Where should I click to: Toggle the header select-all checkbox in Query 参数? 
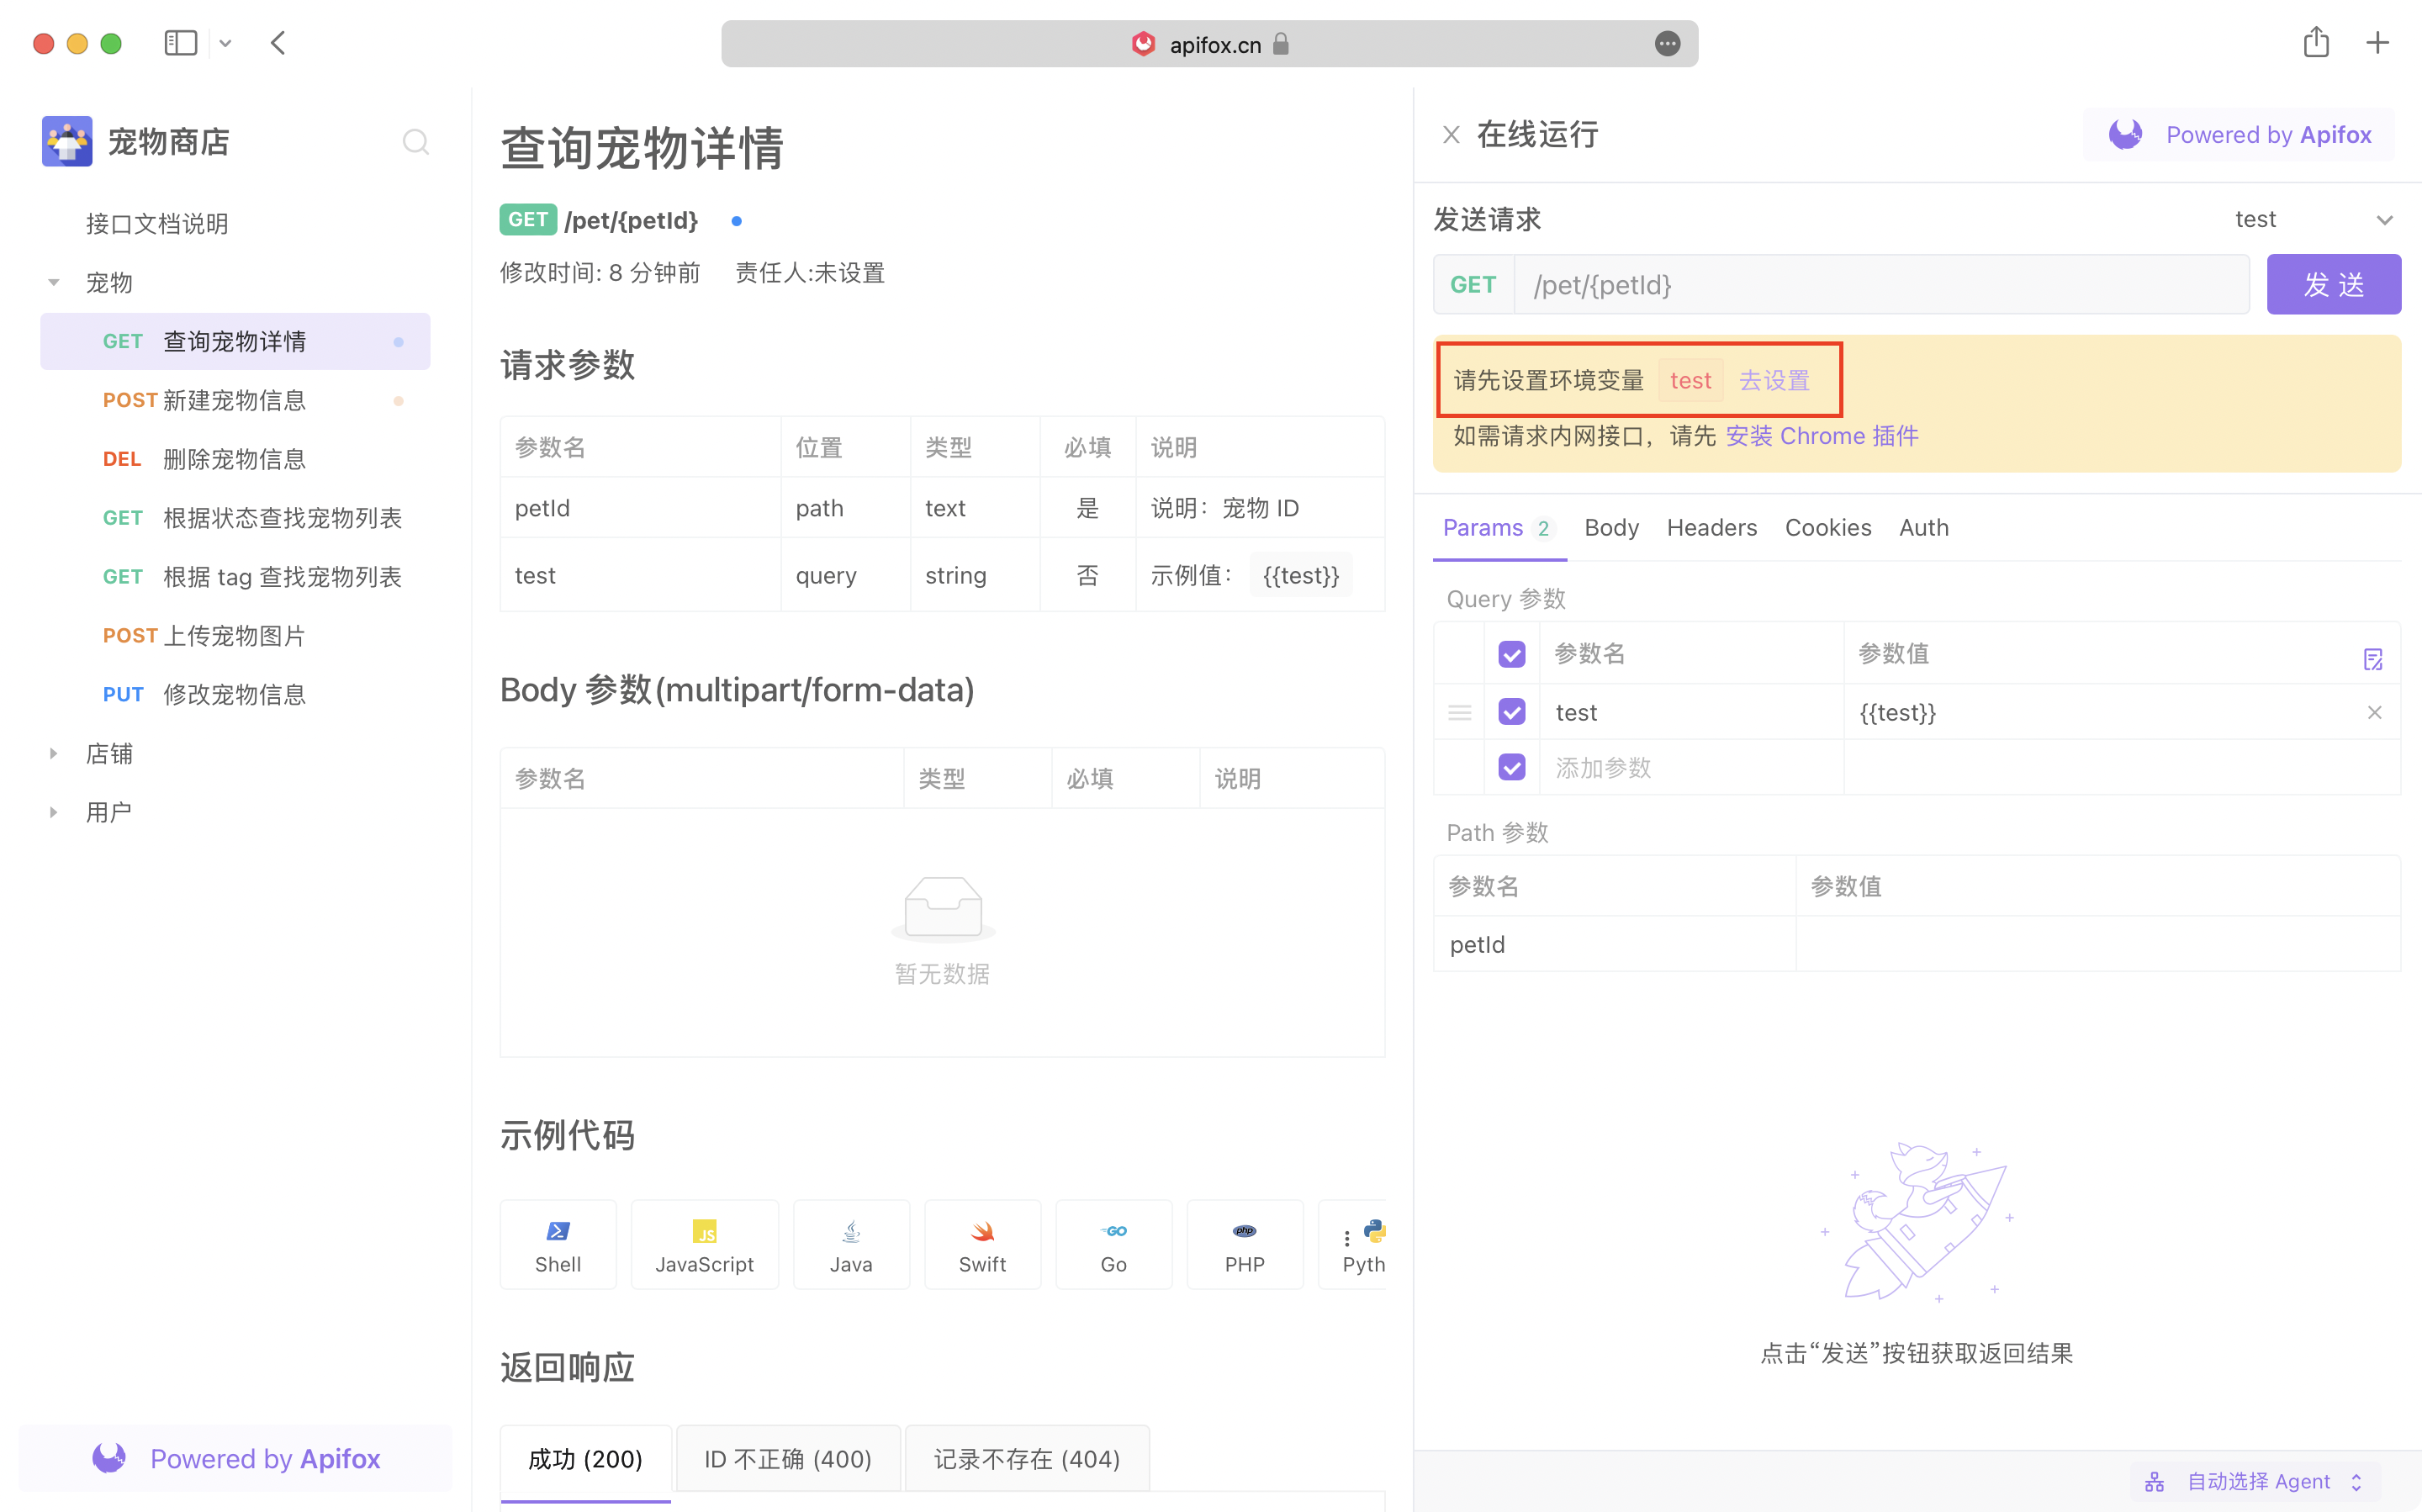coord(1511,654)
